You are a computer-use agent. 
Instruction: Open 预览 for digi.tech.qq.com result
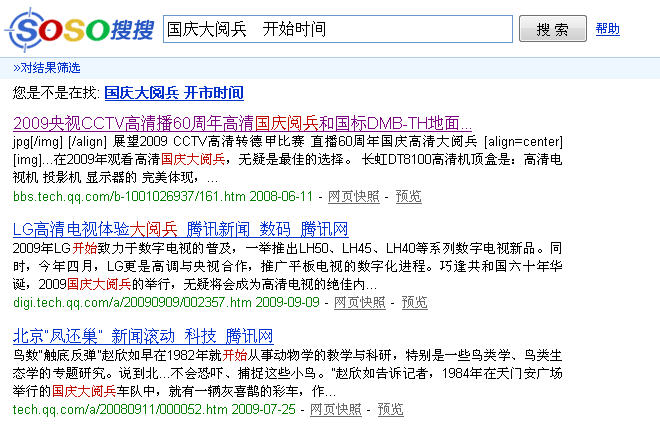[x=414, y=303]
